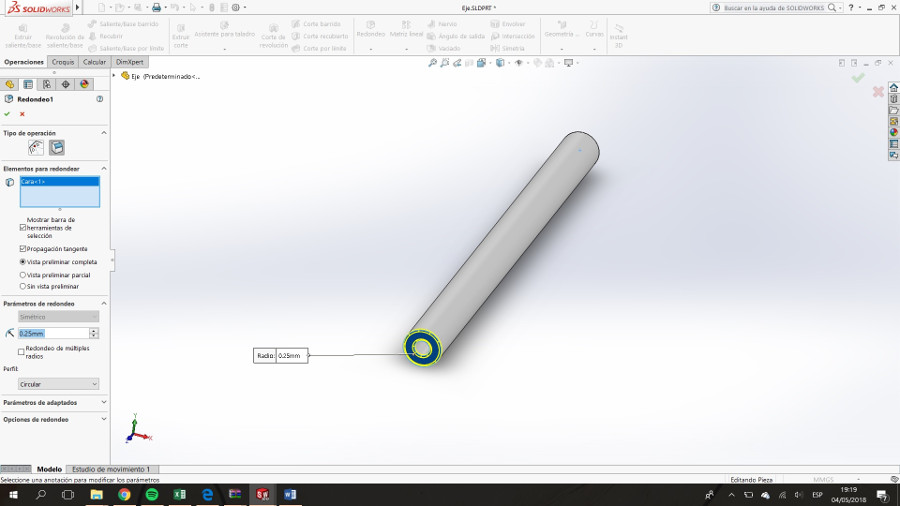
Task: Switch to Estudio de movimiento 1 tab
Action: click(x=111, y=469)
